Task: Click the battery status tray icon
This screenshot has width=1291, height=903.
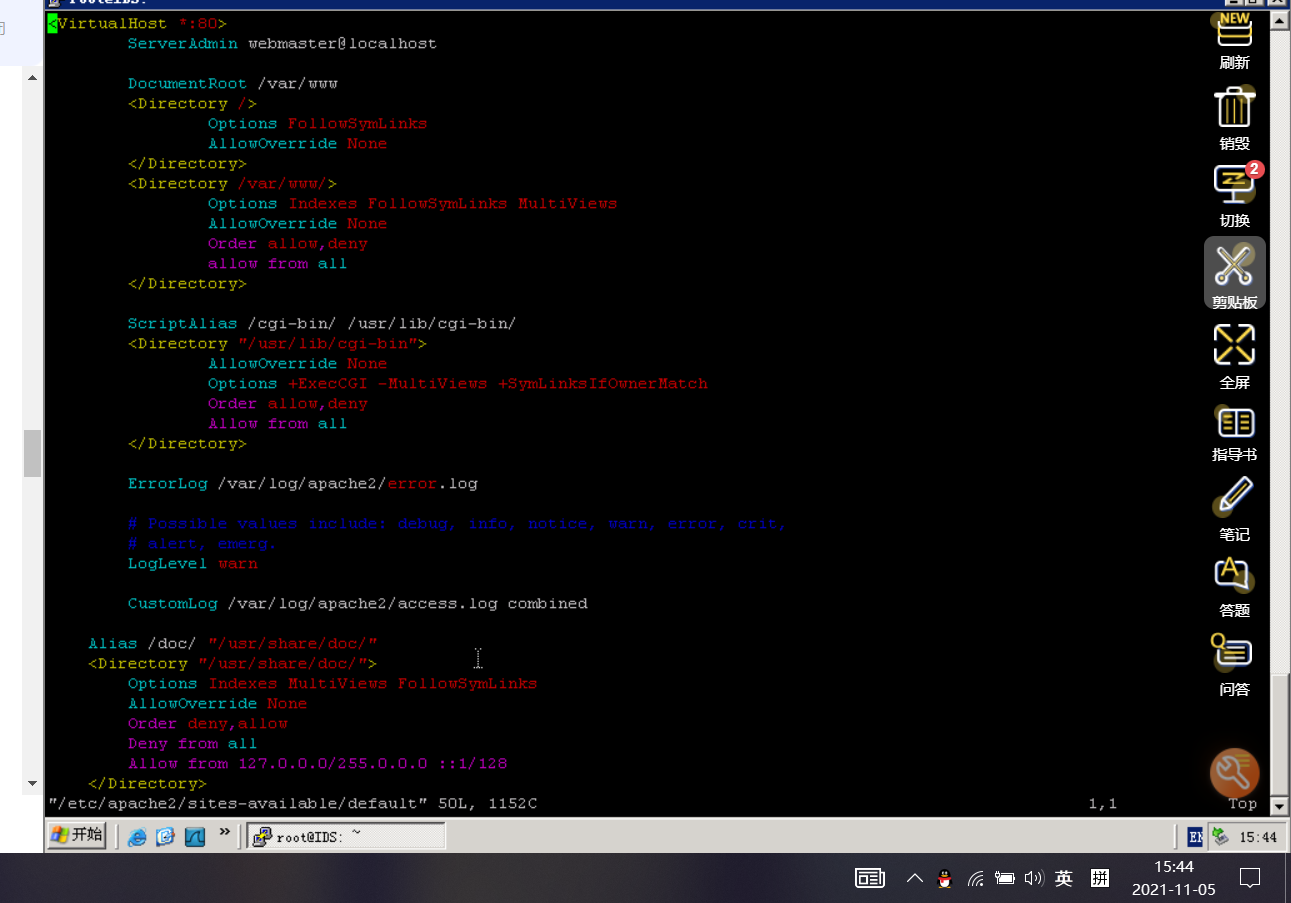Action: coord(1004,879)
